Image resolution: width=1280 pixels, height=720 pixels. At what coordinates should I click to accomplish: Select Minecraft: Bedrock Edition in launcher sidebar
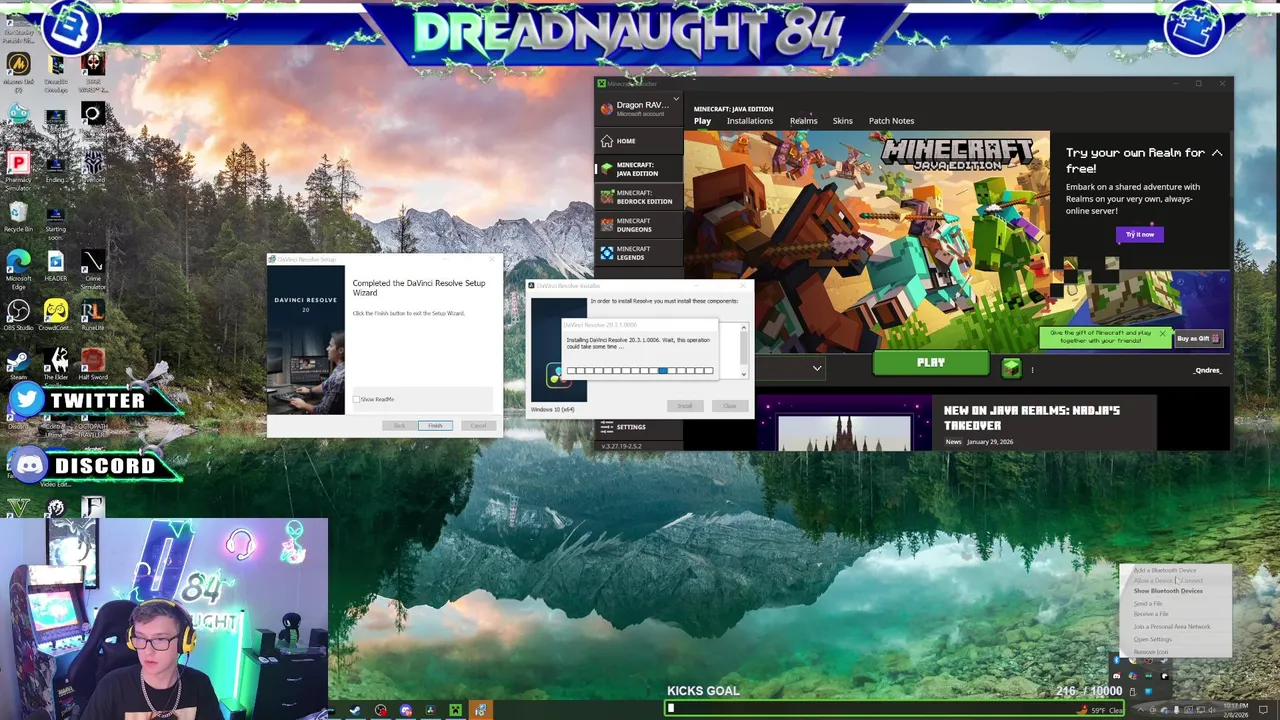point(639,197)
